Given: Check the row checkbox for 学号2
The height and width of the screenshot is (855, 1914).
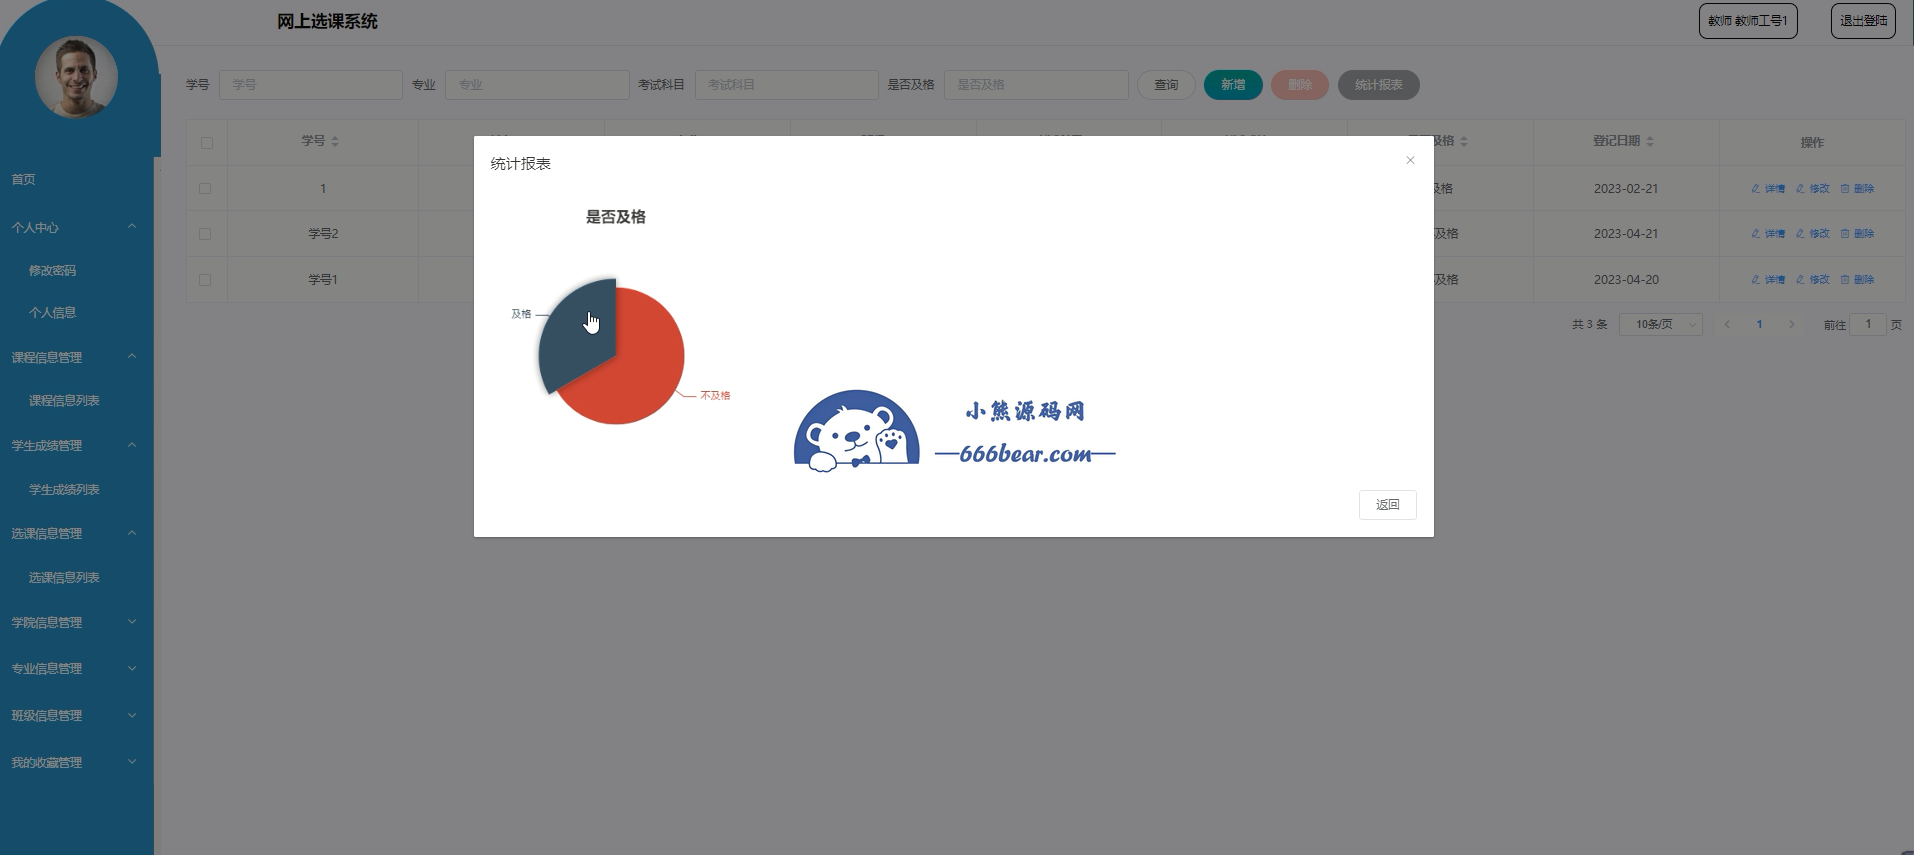Looking at the screenshot, I should [x=205, y=234].
